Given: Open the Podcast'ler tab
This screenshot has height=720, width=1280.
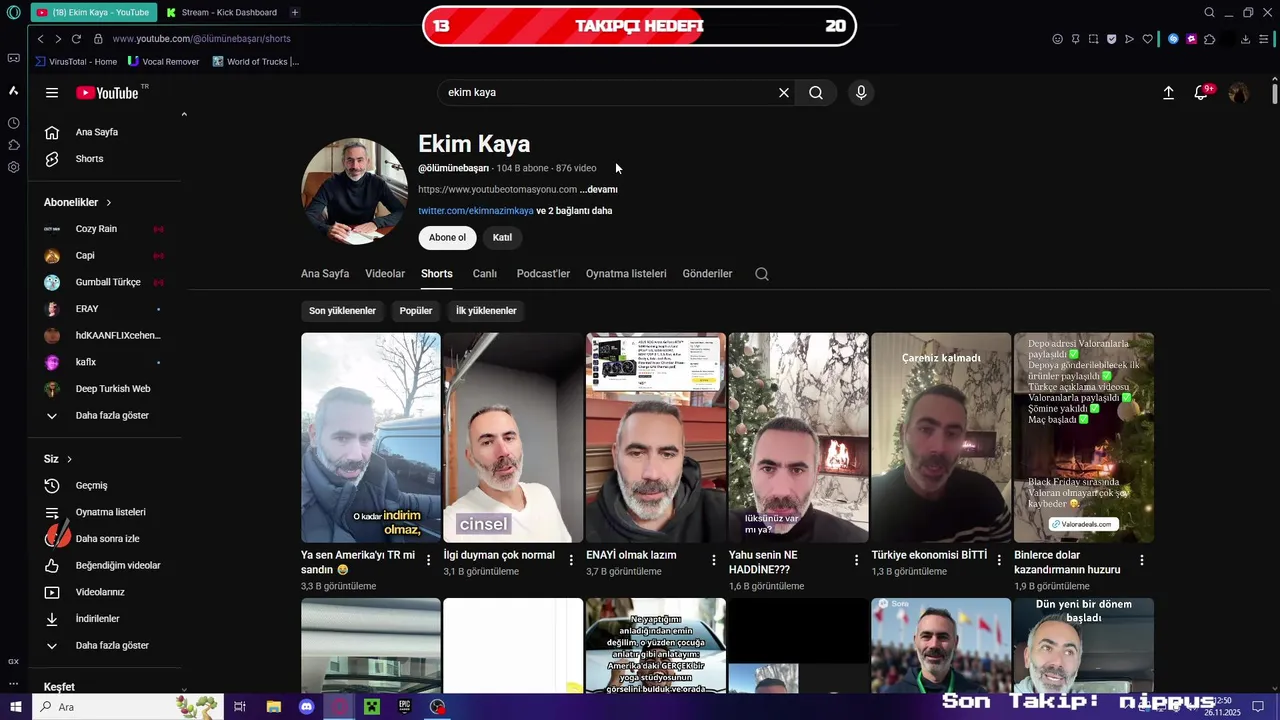Looking at the screenshot, I should point(543,274).
